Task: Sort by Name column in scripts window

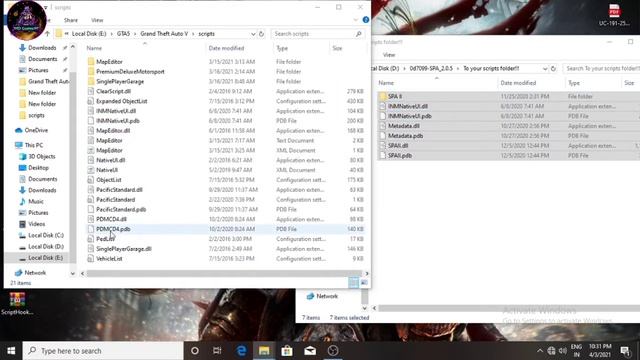Action: coord(144,48)
